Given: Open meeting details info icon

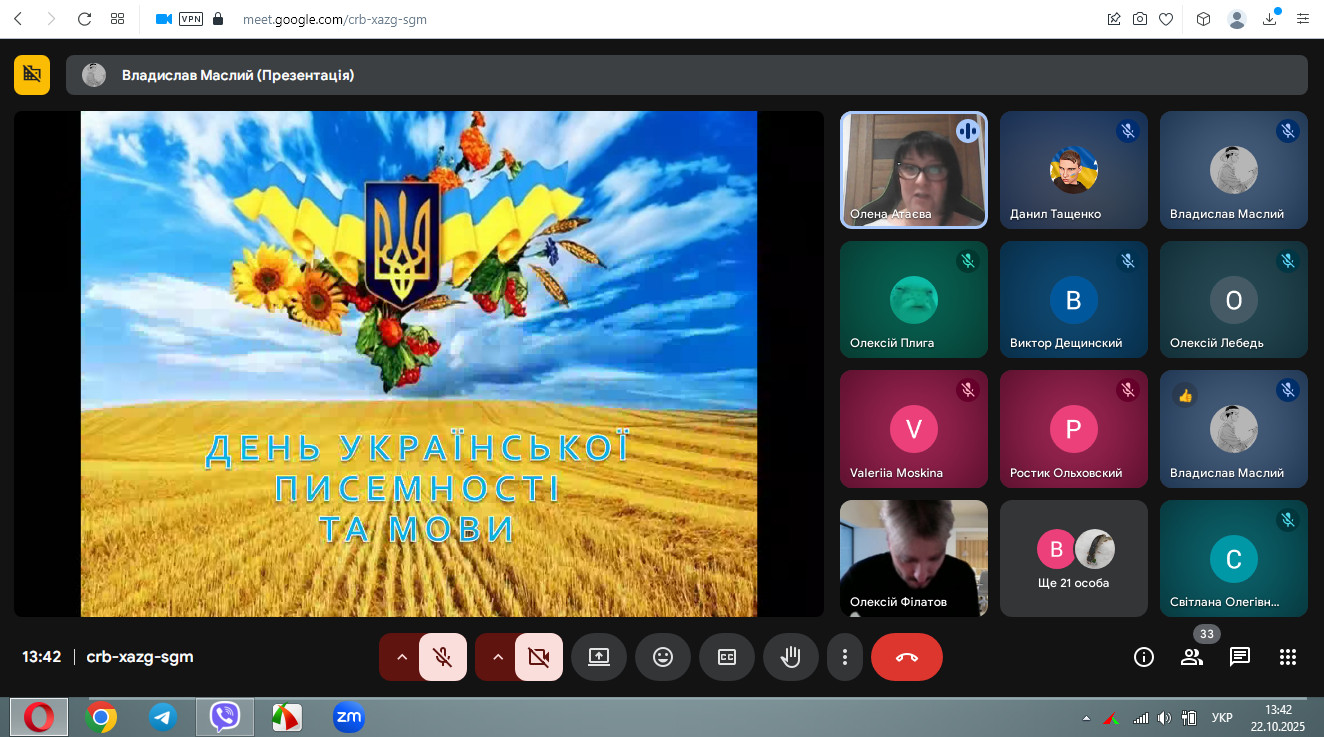Looking at the screenshot, I should click(1144, 657).
